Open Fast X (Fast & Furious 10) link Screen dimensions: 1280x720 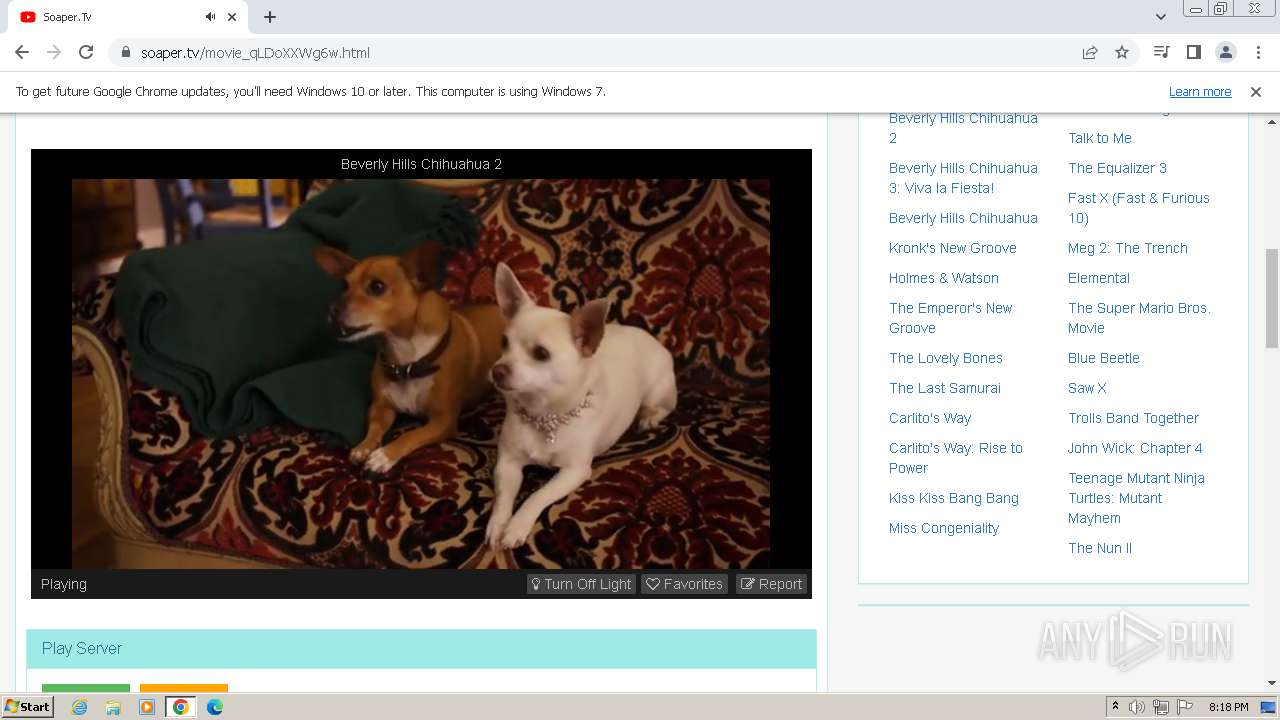[1139, 208]
